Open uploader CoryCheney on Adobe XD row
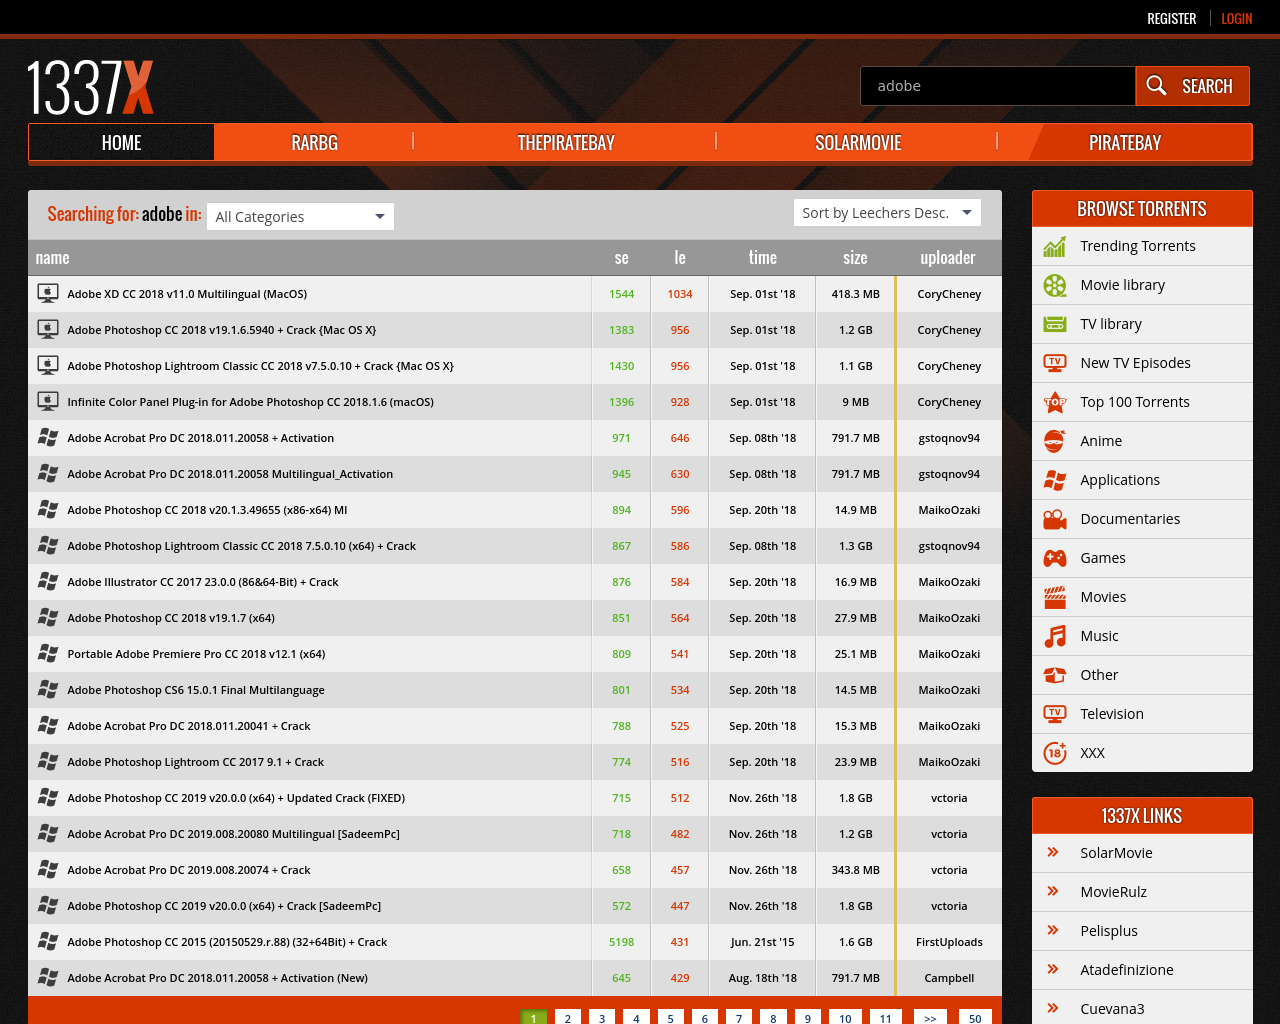 pos(949,294)
